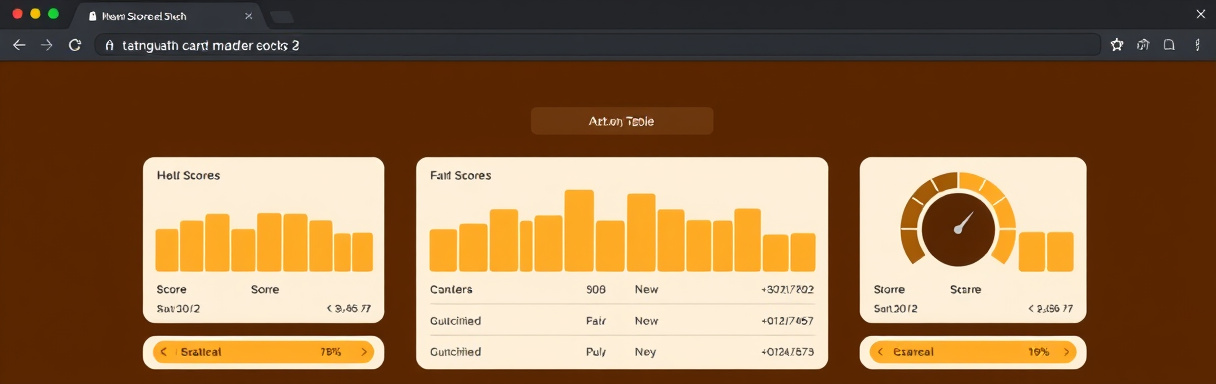
Task: Click 'Sart.2012' in the gauge card
Action: [x=895, y=308]
